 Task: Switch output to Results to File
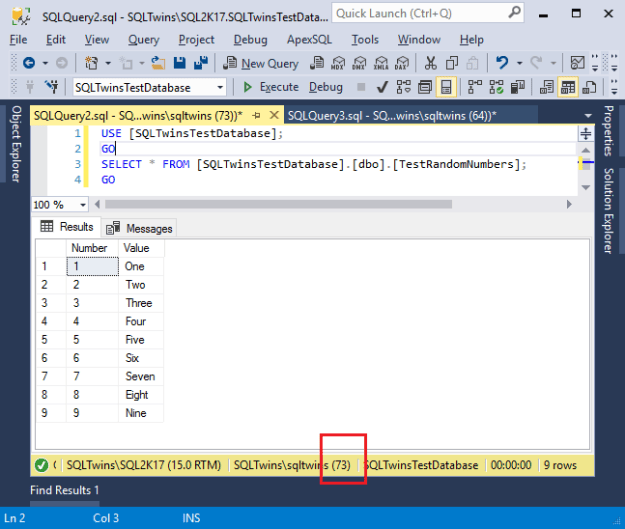pyautogui.click(x=589, y=87)
